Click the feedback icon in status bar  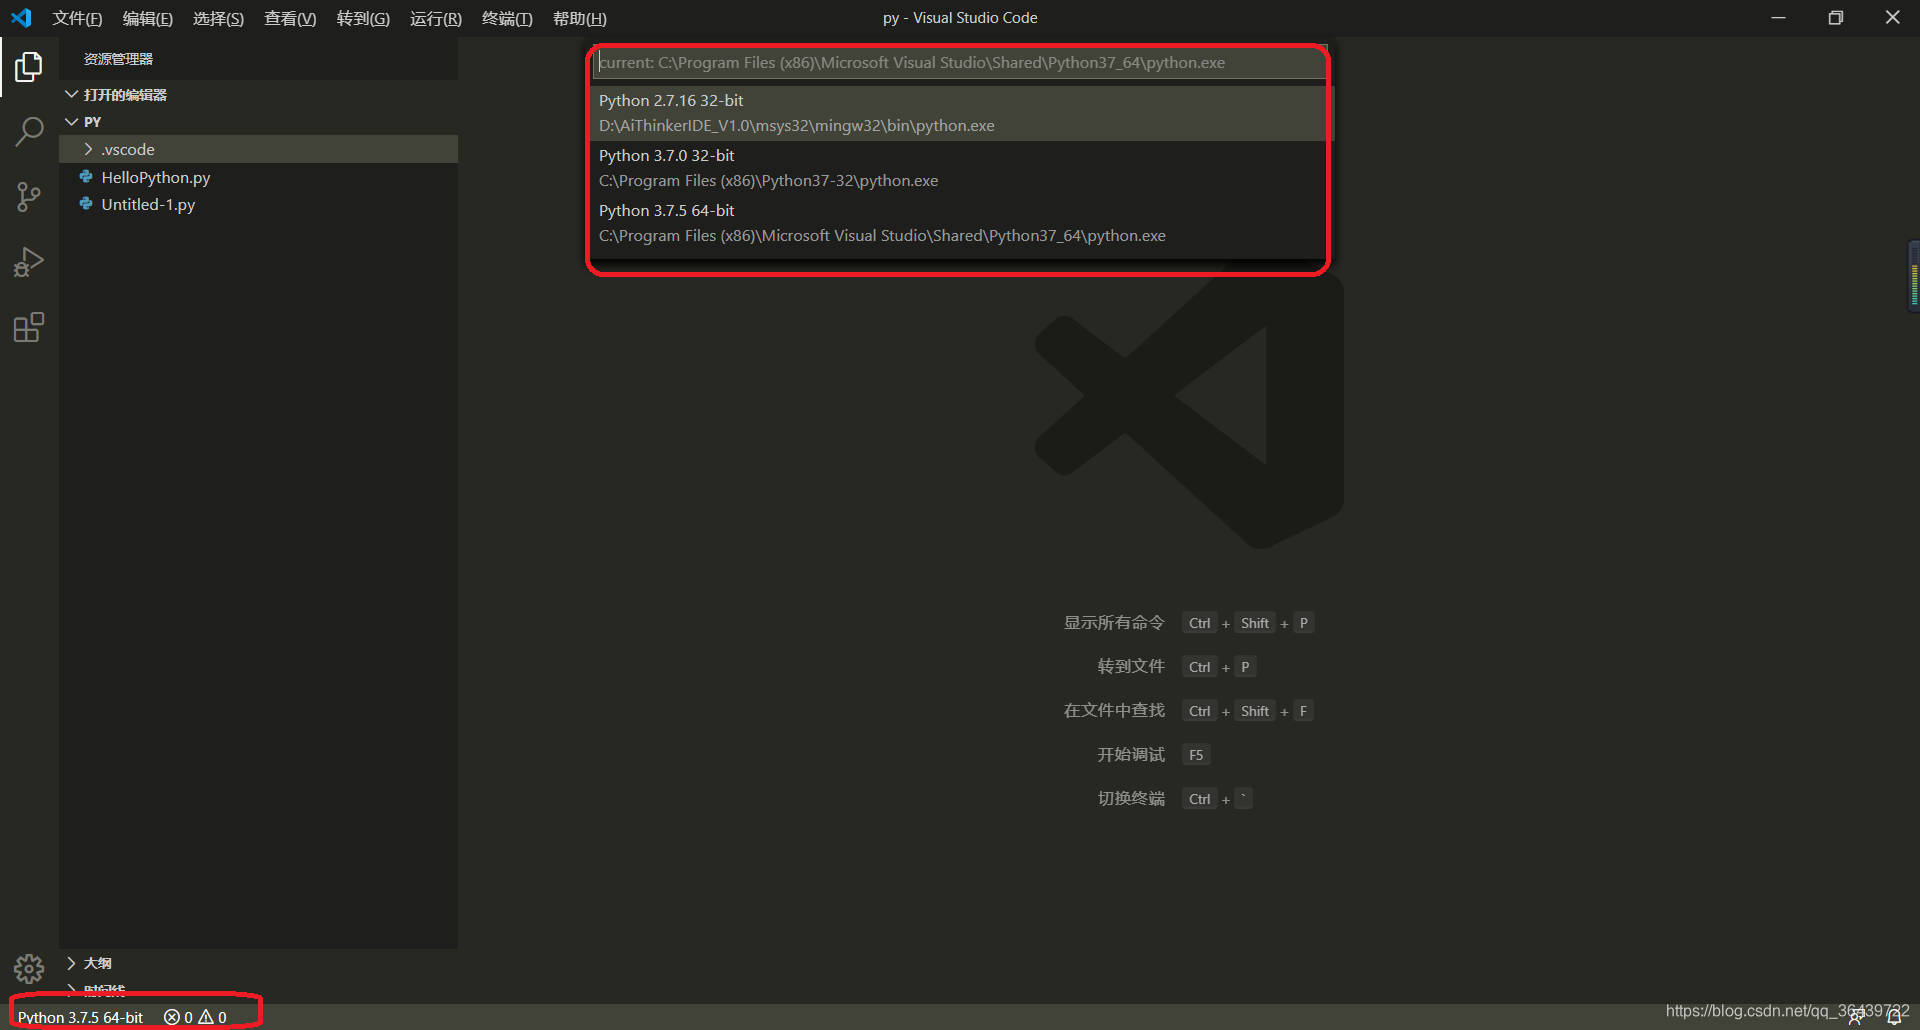pyautogui.click(x=1856, y=1017)
